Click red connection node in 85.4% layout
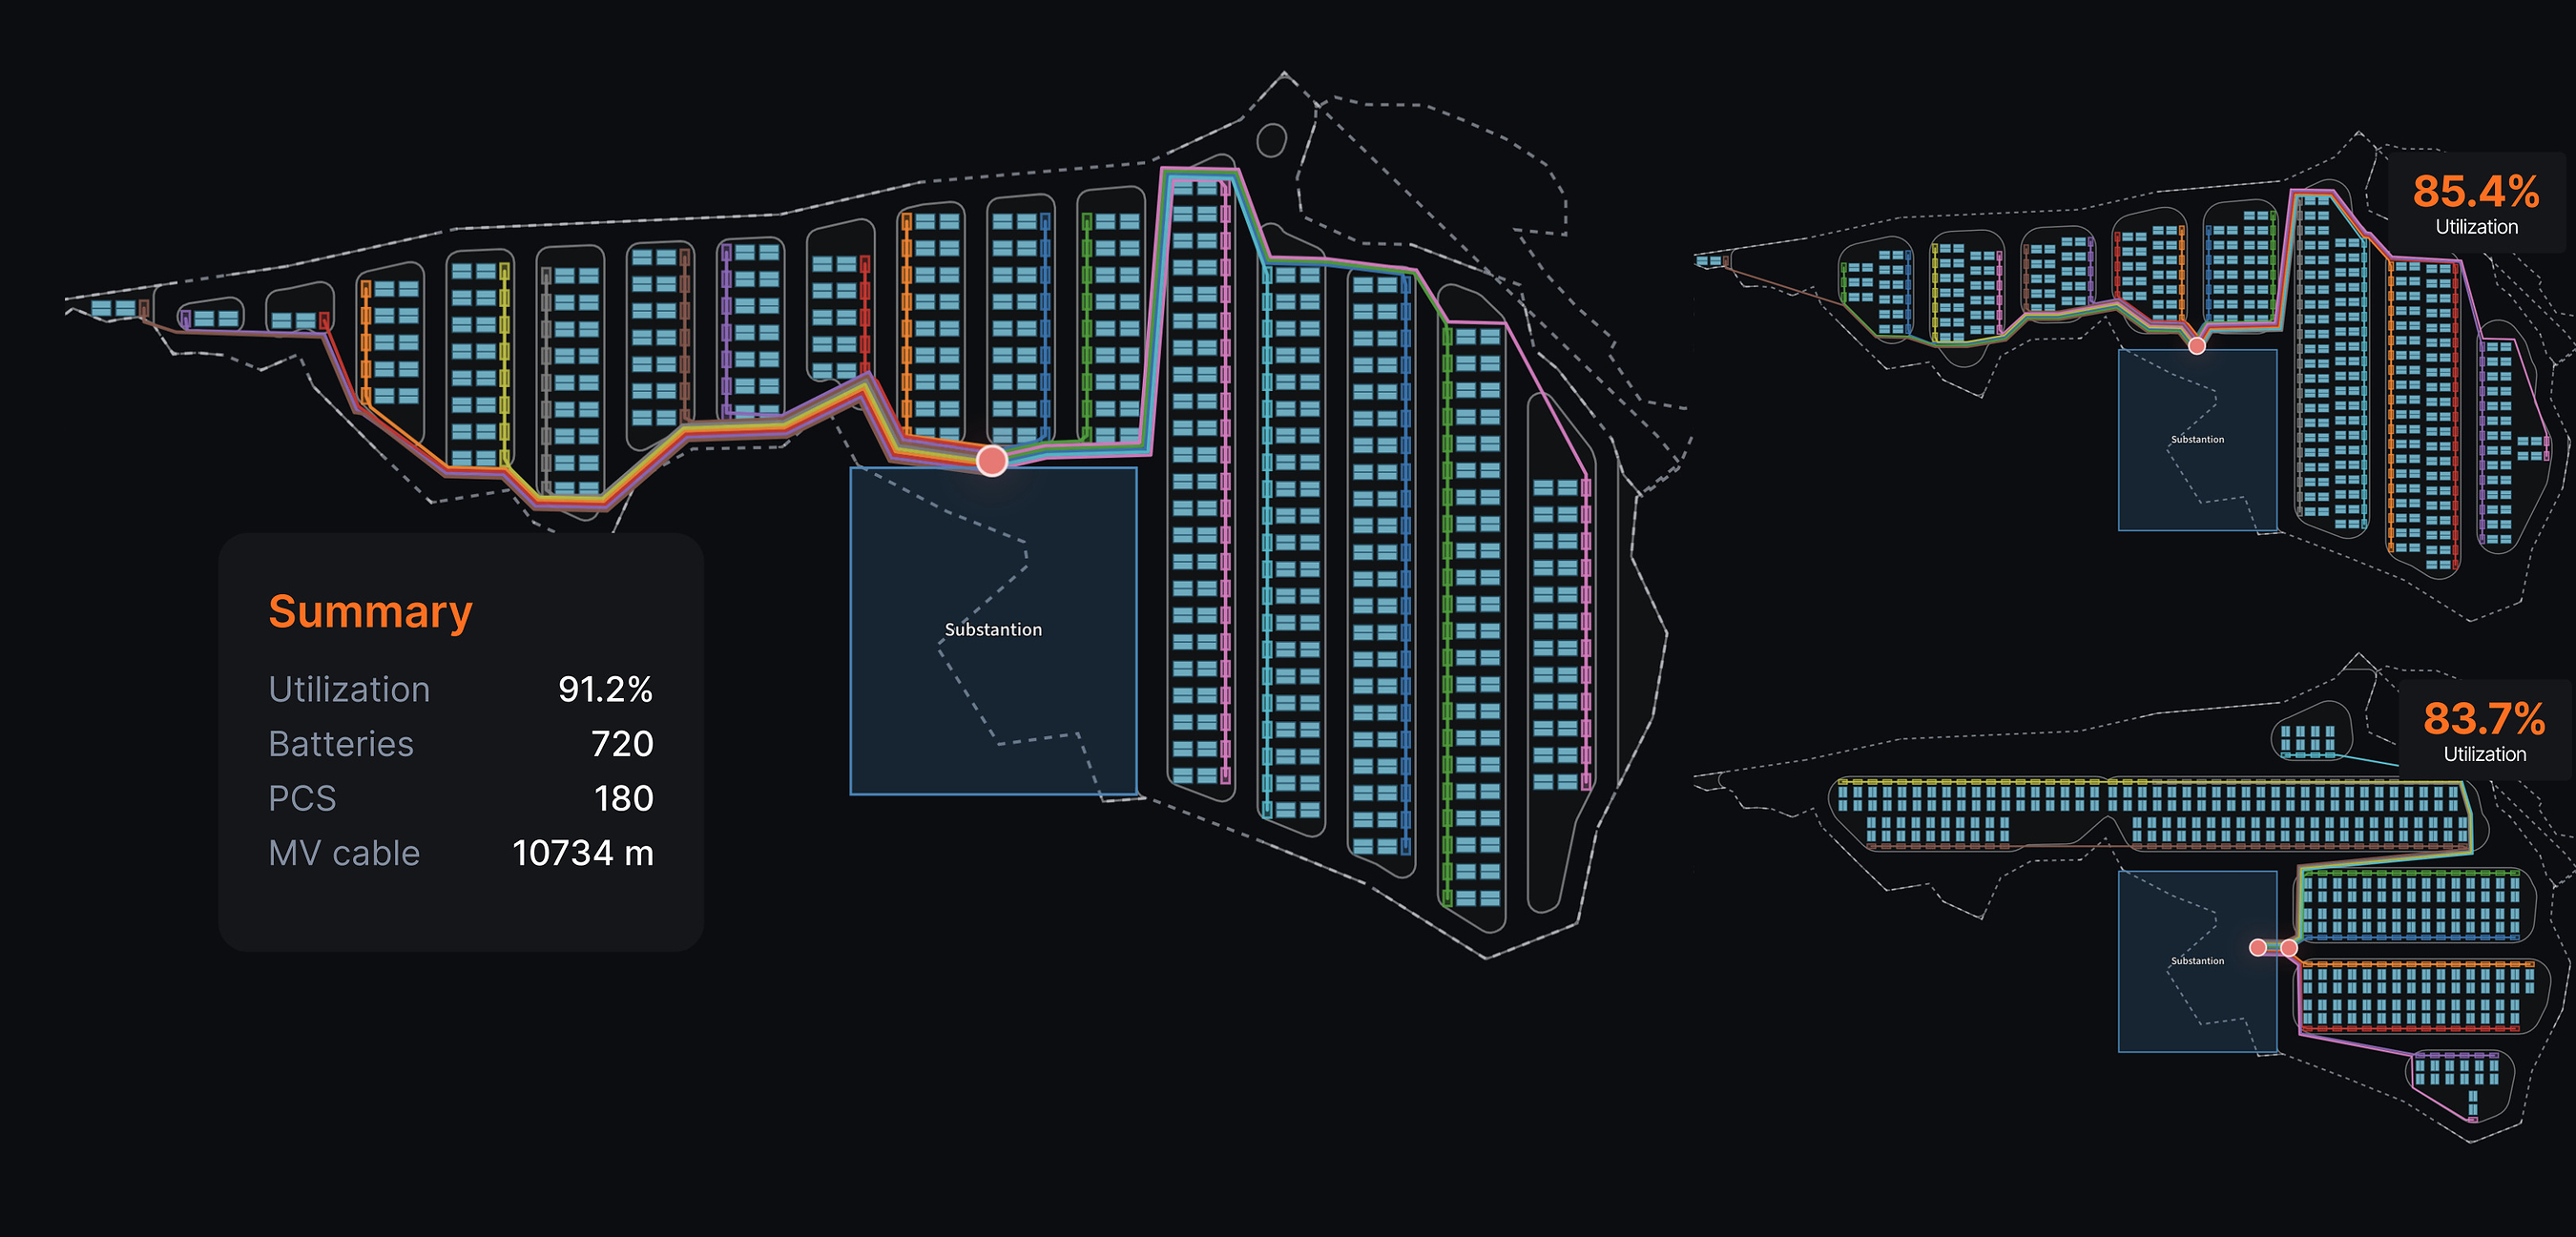The height and width of the screenshot is (1237, 2576). tap(2197, 346)
